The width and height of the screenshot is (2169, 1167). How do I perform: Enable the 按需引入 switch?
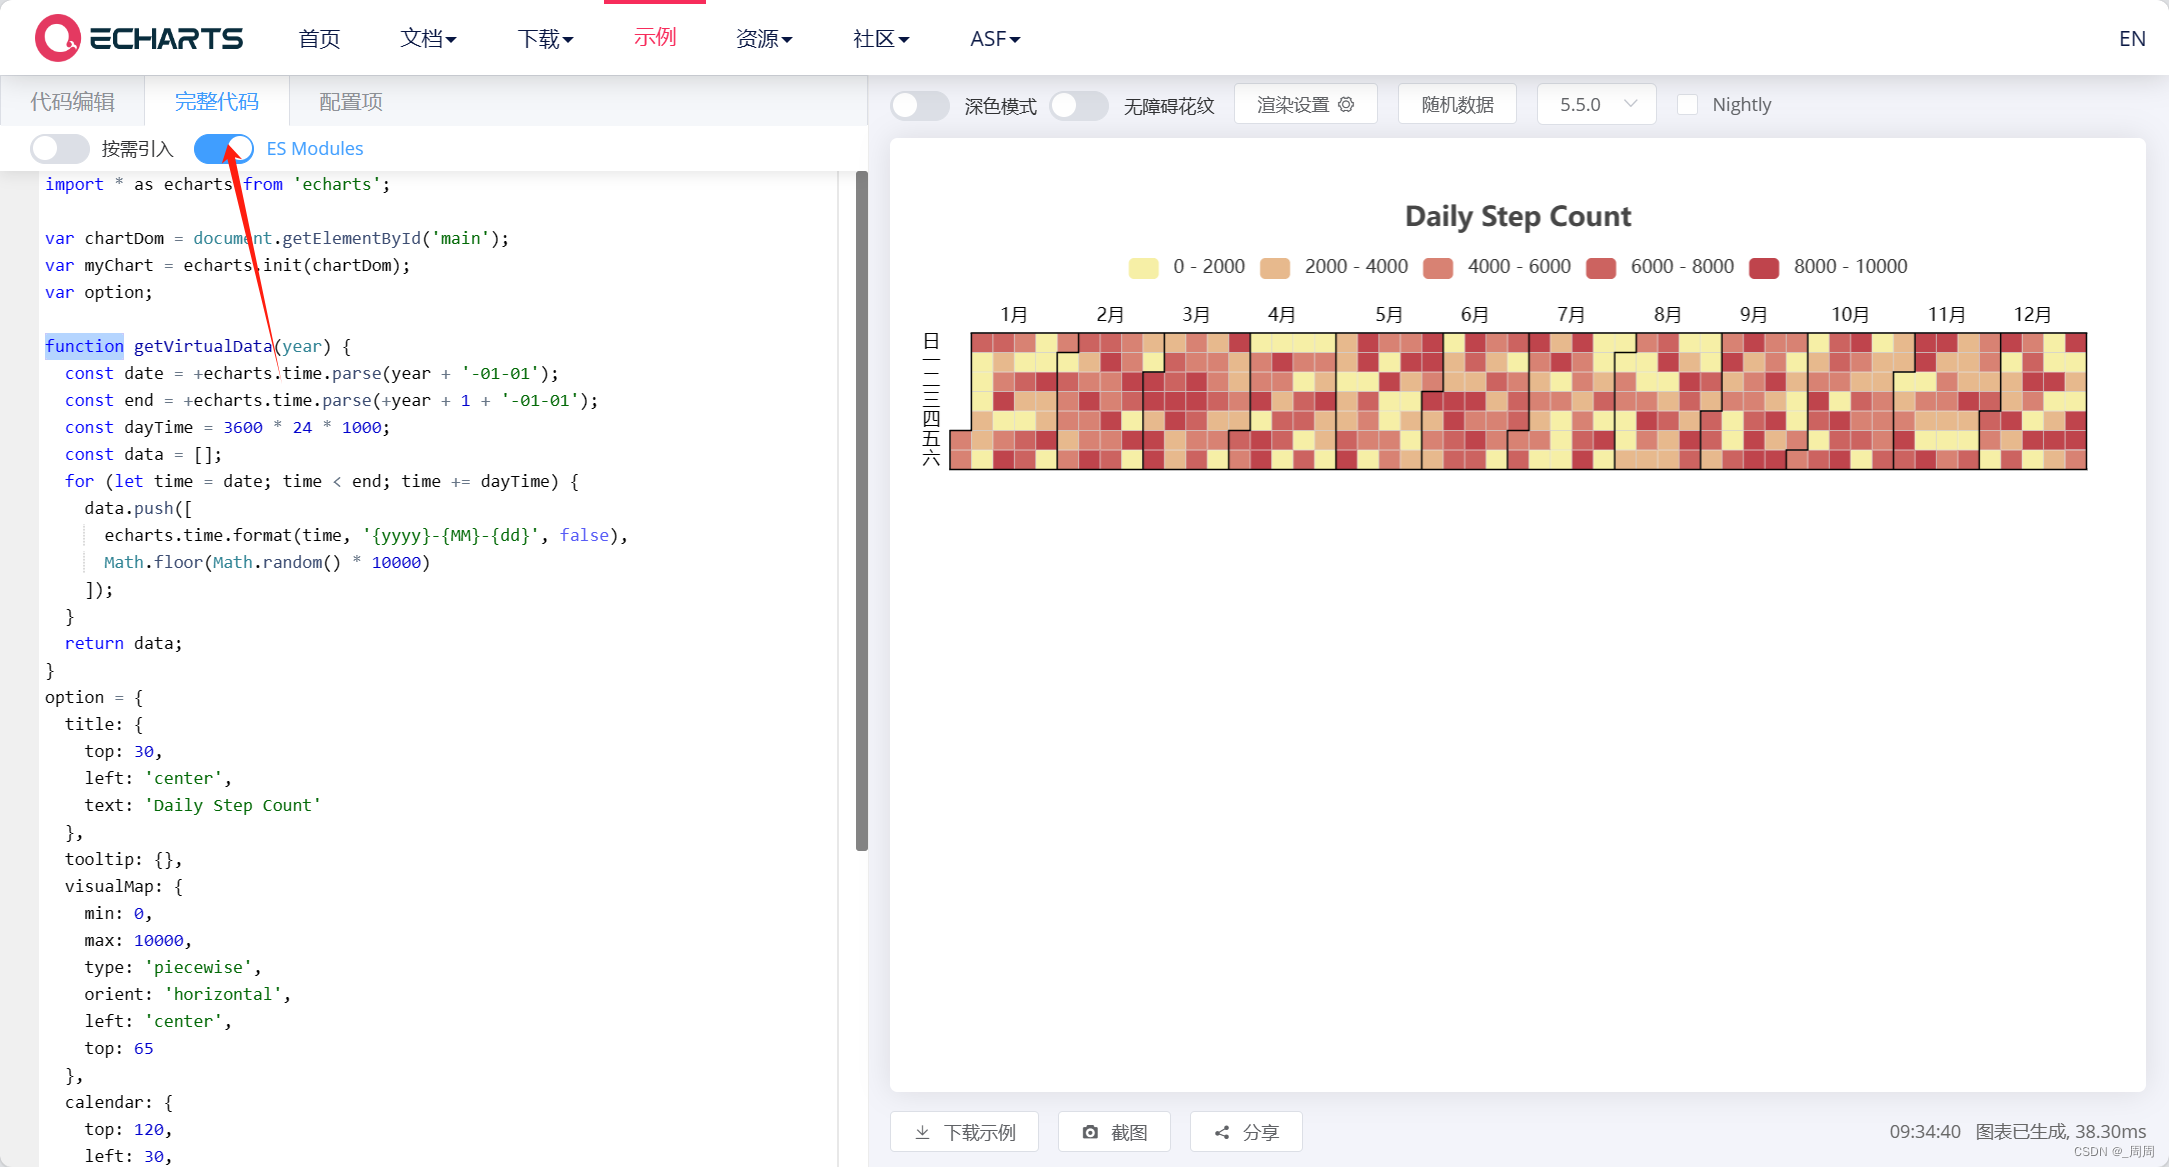point(59,149)
